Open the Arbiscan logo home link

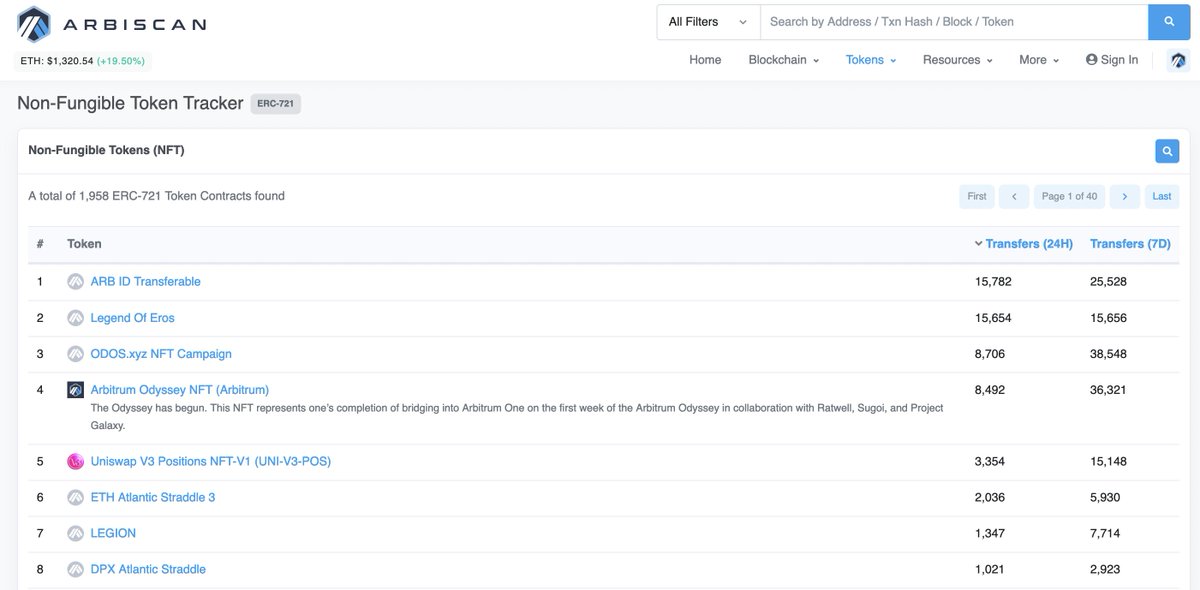111,24
